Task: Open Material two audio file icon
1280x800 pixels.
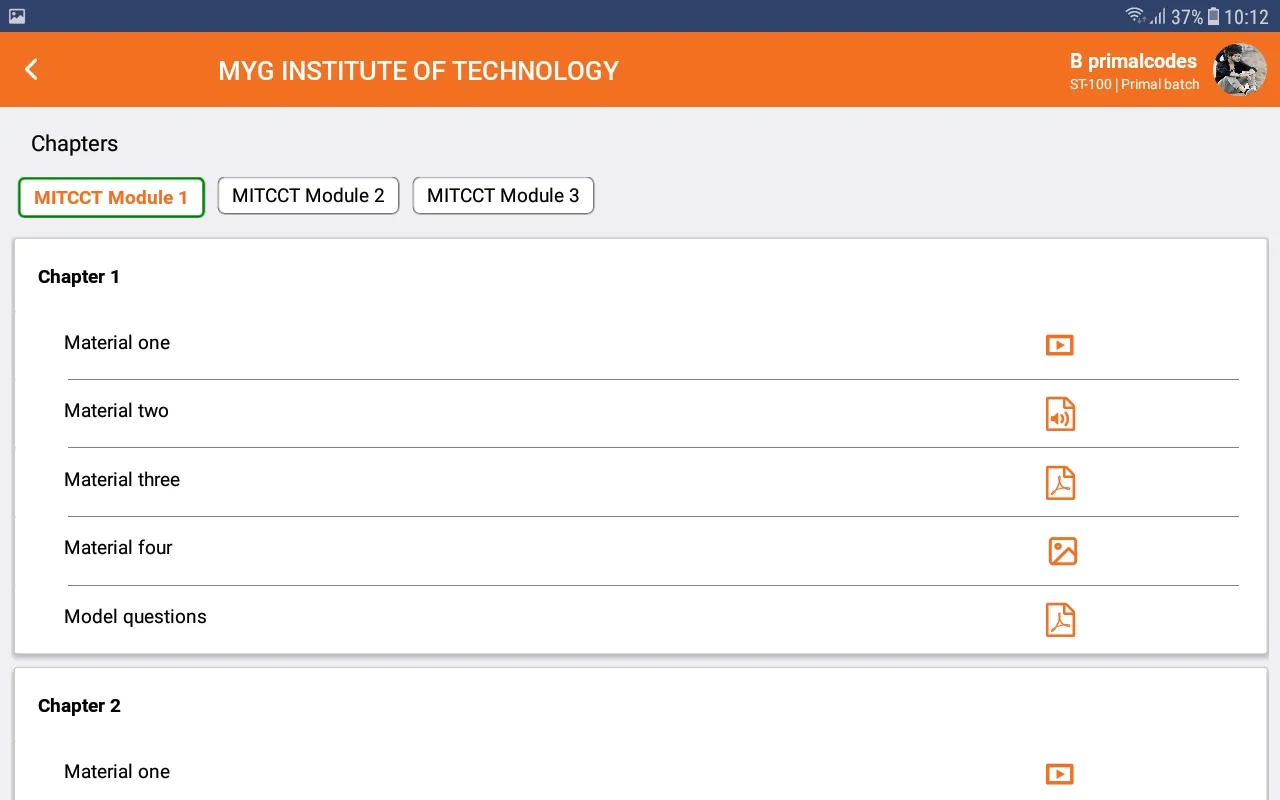Action: (x=1060, y=414)
